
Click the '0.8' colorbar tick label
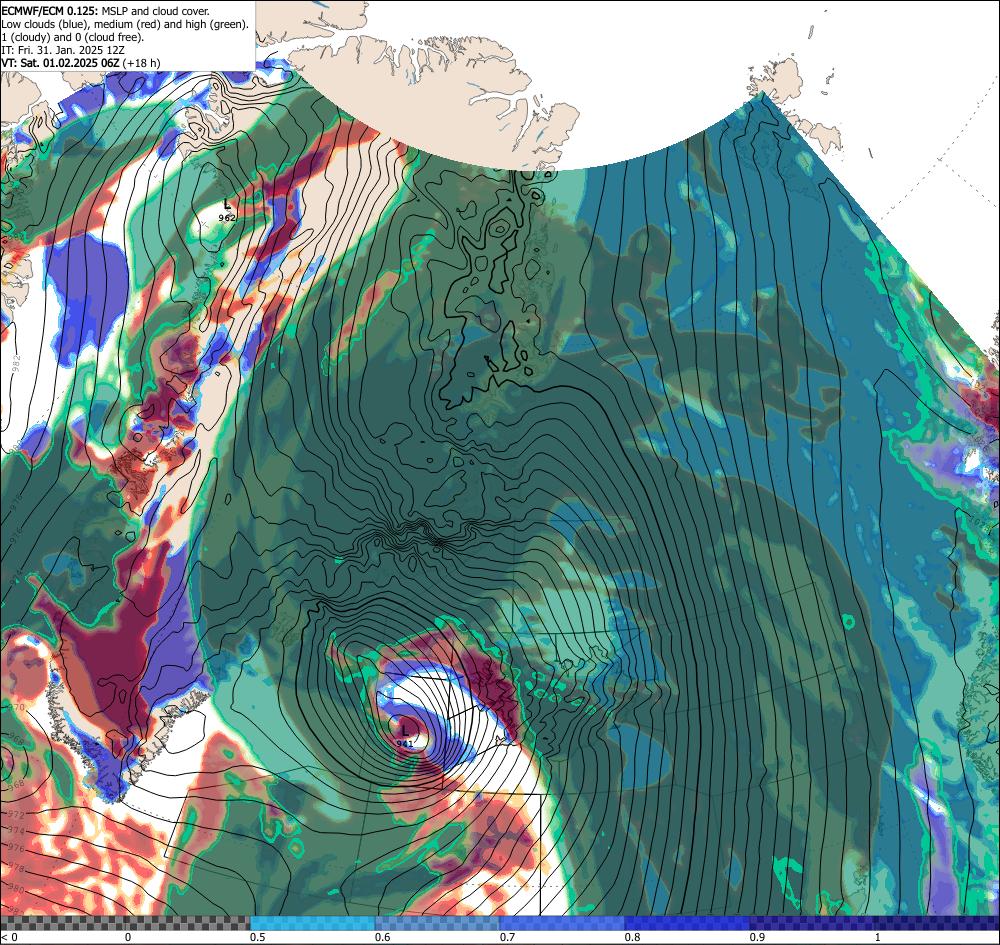[x=633, y=937]
